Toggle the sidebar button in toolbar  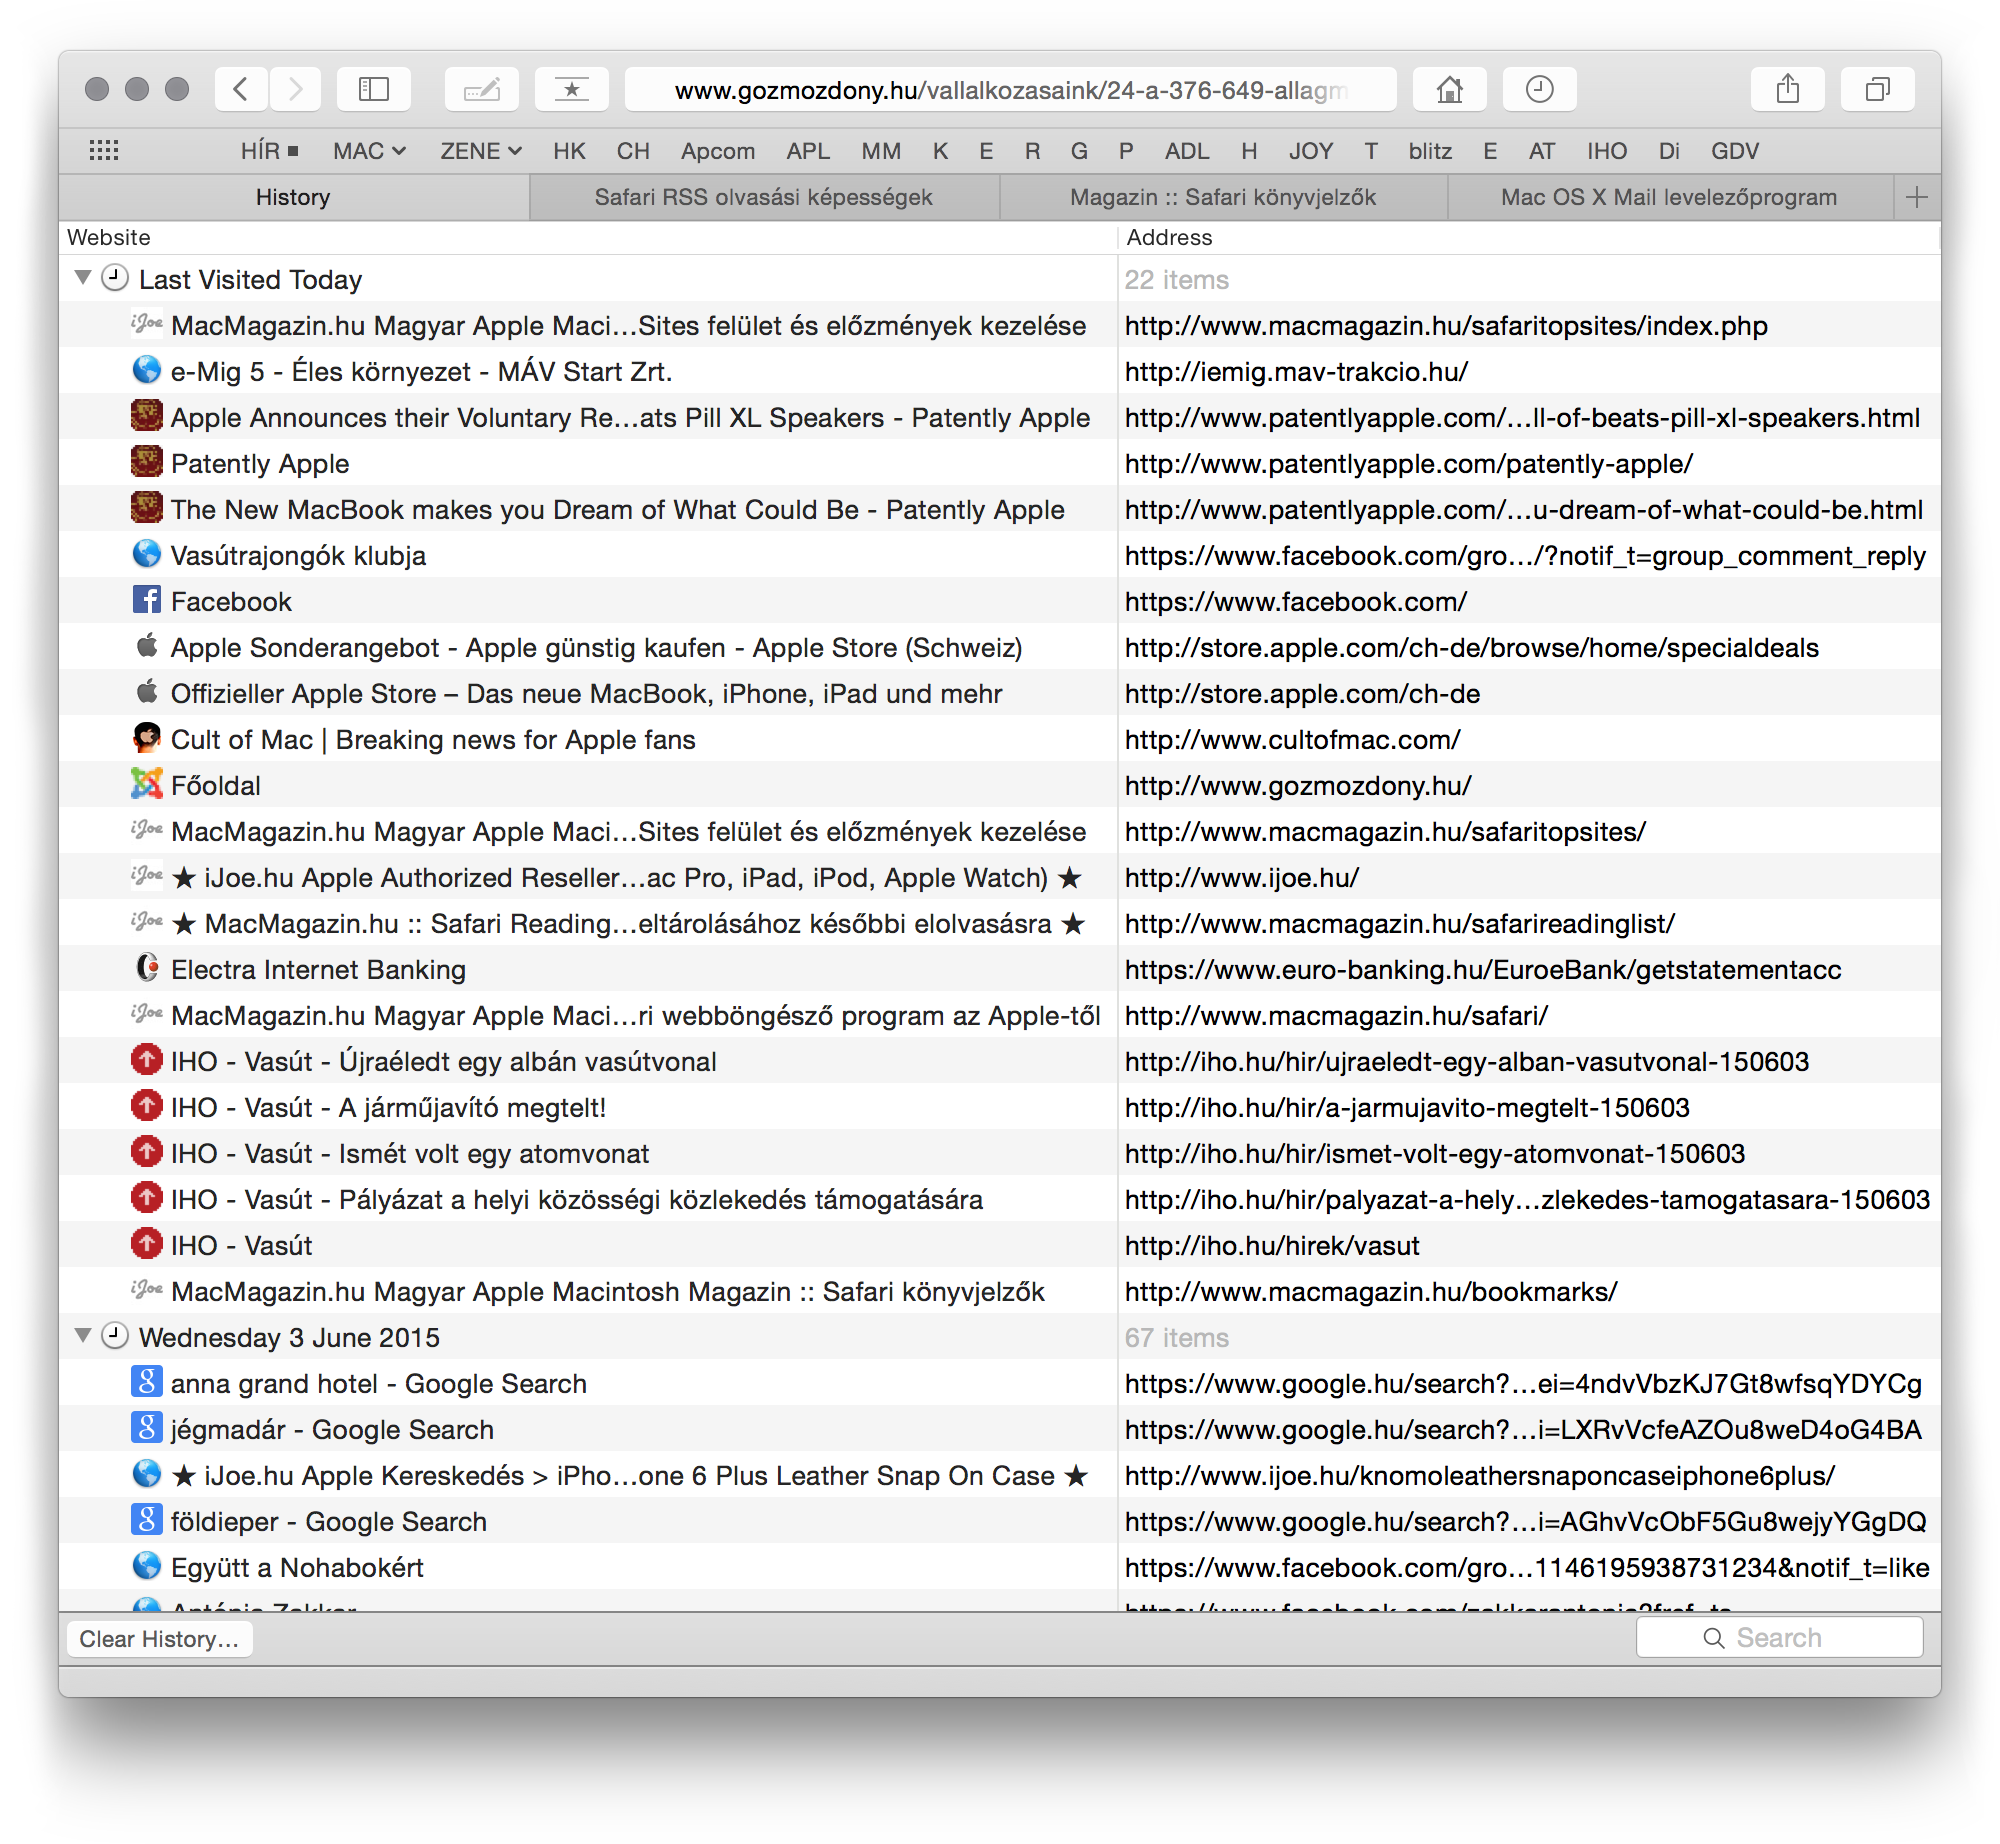point(374,90)
